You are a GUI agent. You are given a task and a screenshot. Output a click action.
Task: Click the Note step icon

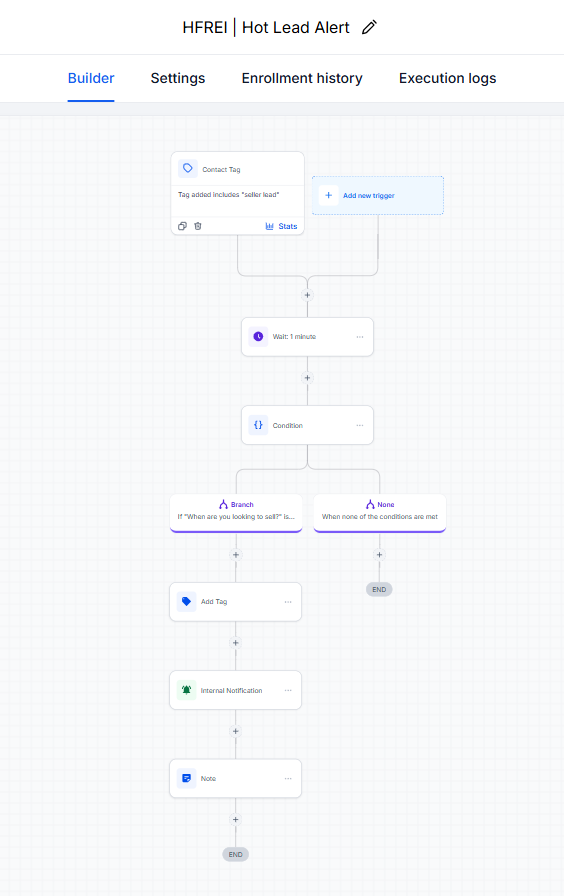[186, 778]
